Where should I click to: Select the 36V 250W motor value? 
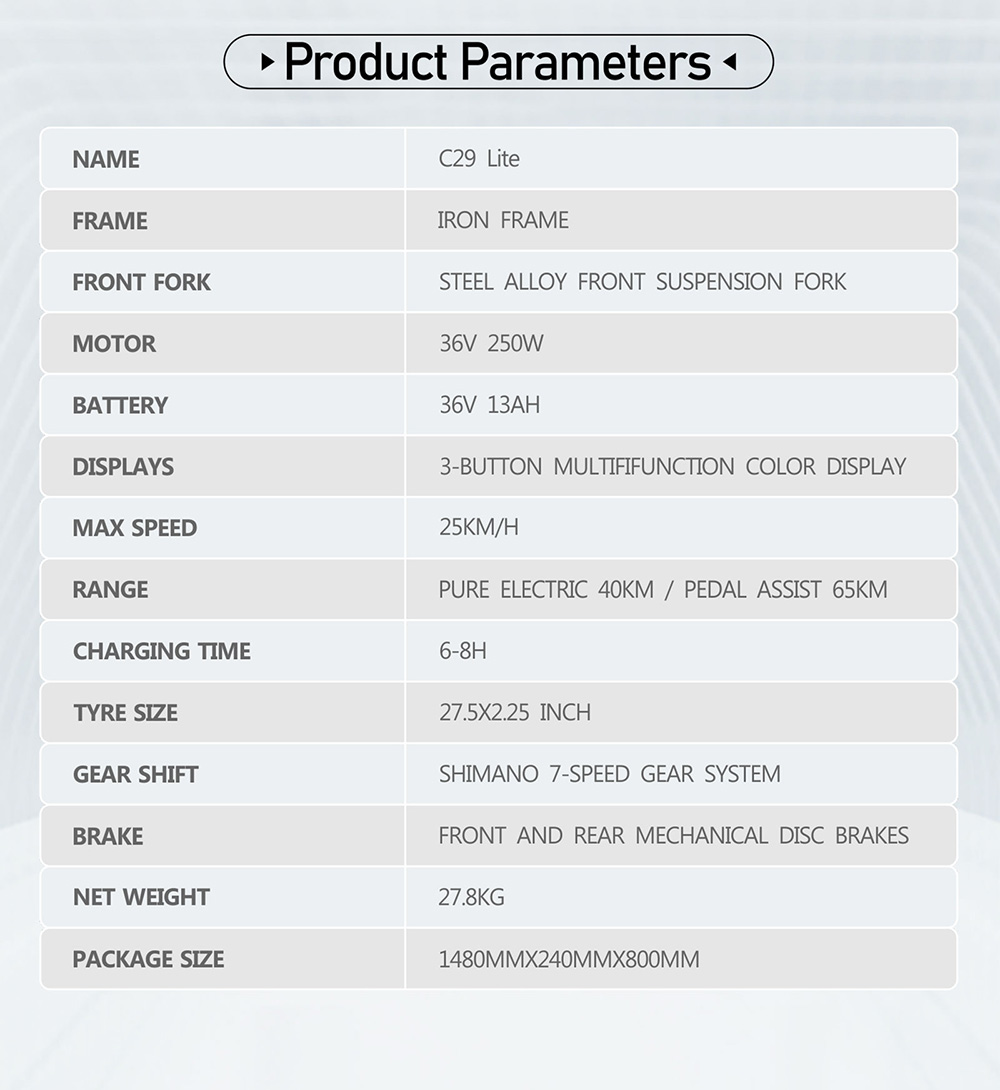coord(491,344)
